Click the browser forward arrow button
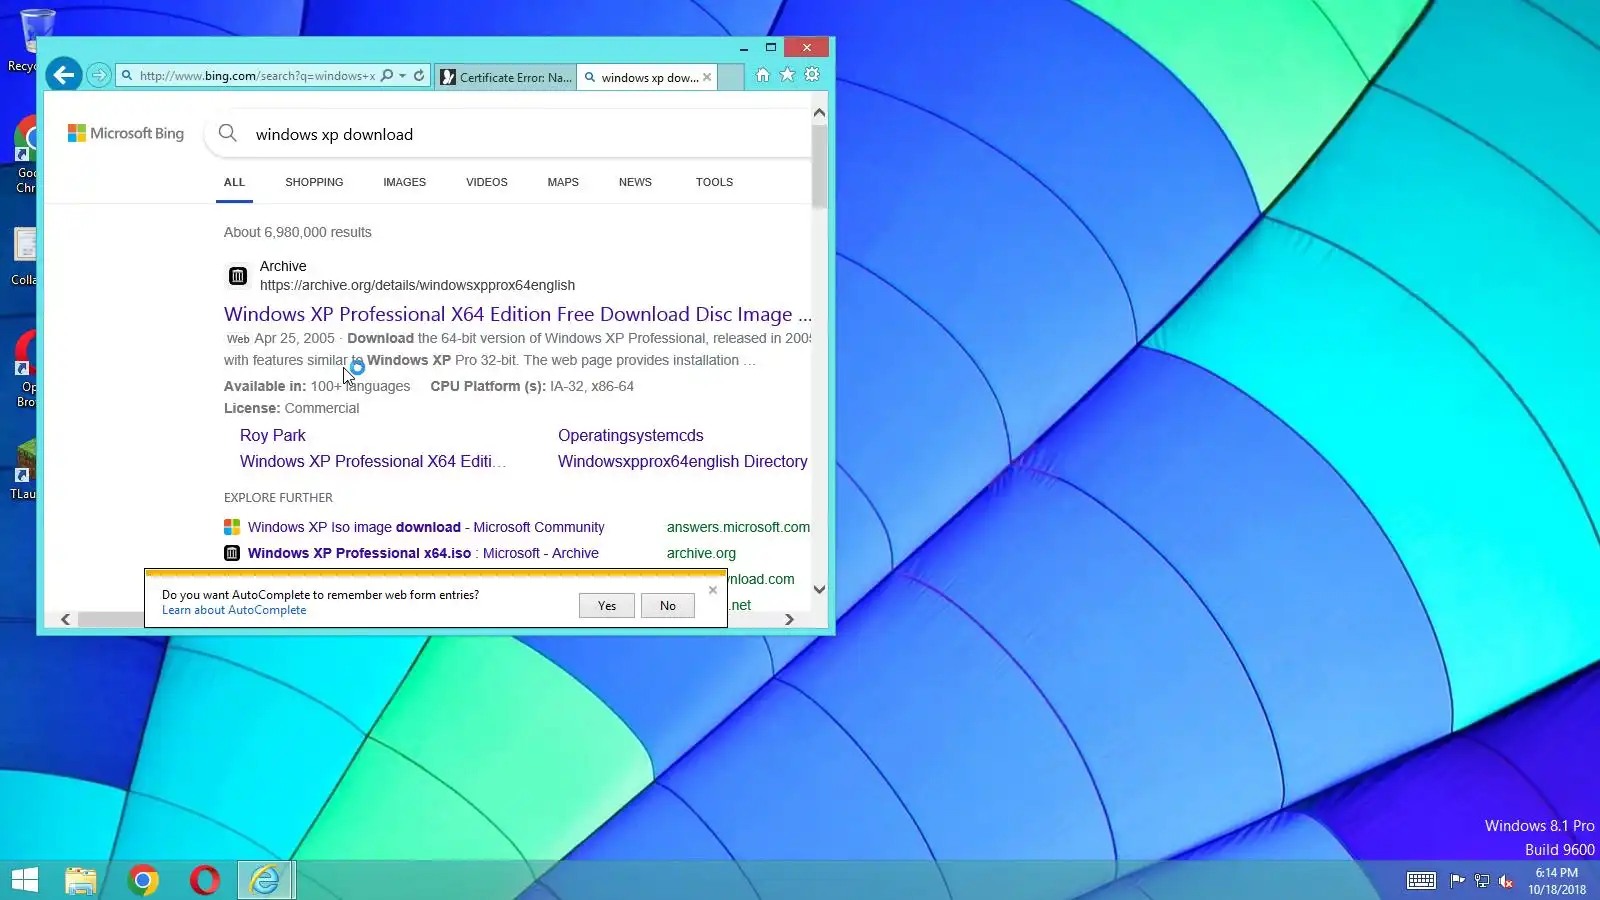 pyautogui.click(x=98, y=75)
